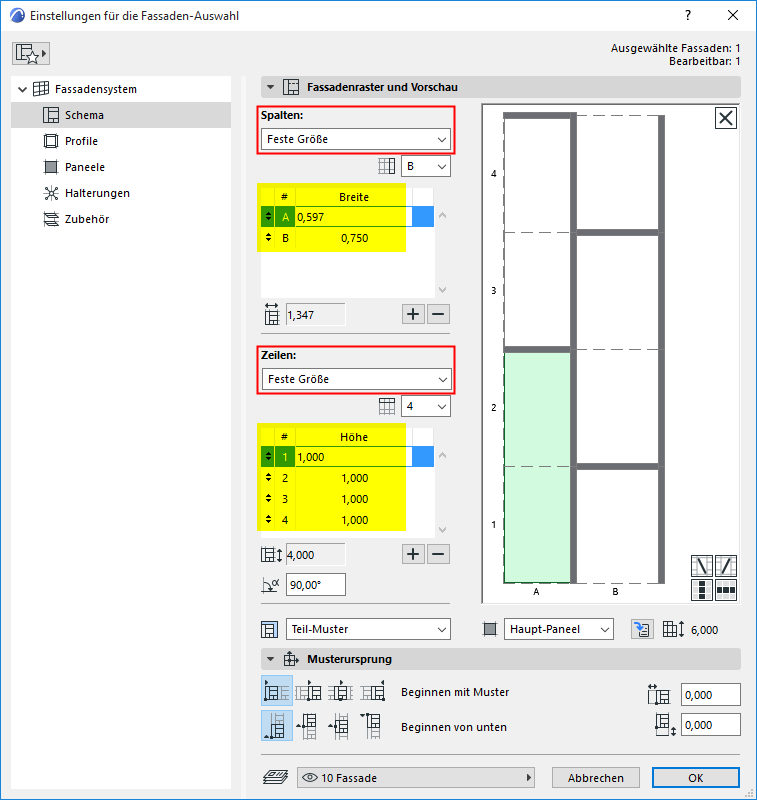This screenshot has width=757, height=800.
Task: Click the panel icon left of Haupt-Paneel
Action: 490,630
